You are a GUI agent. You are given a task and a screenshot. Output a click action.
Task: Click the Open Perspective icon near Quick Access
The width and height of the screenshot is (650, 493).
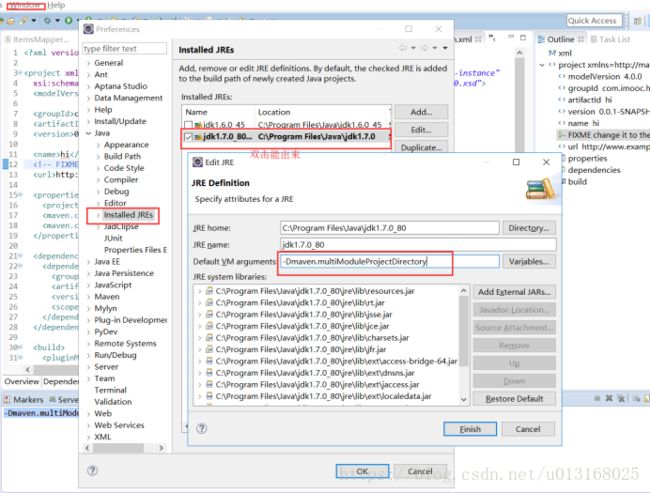(x=637, y=21)
